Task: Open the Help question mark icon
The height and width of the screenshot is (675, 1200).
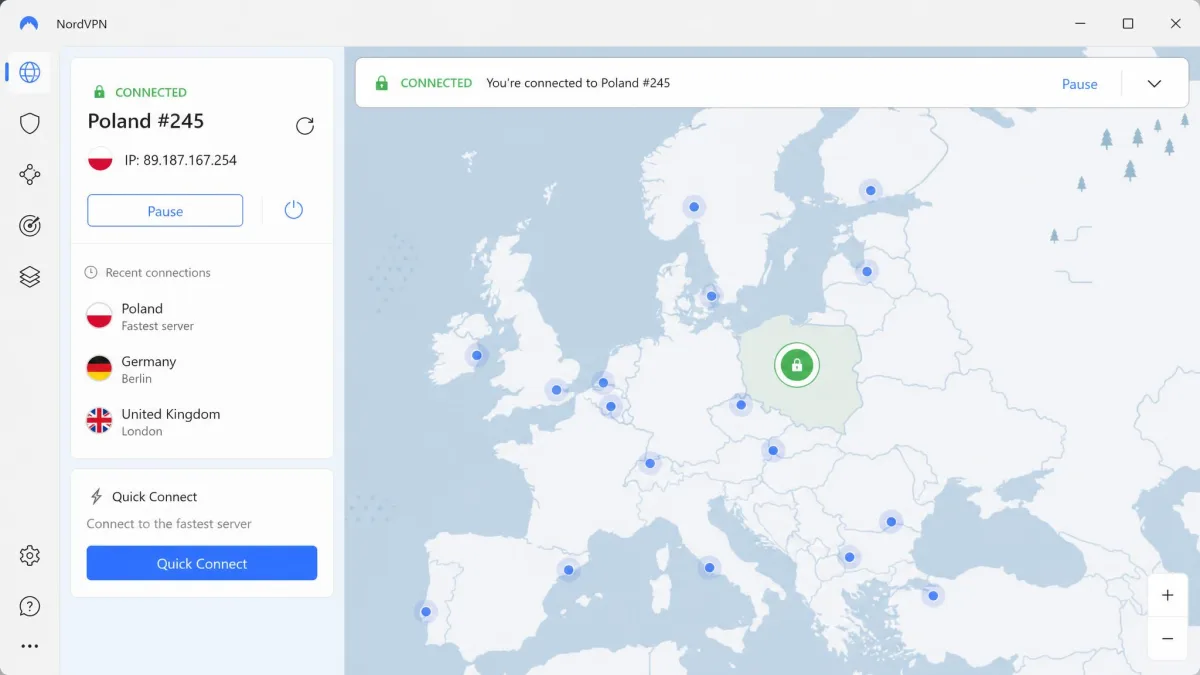Action: [x=30, y=606]
